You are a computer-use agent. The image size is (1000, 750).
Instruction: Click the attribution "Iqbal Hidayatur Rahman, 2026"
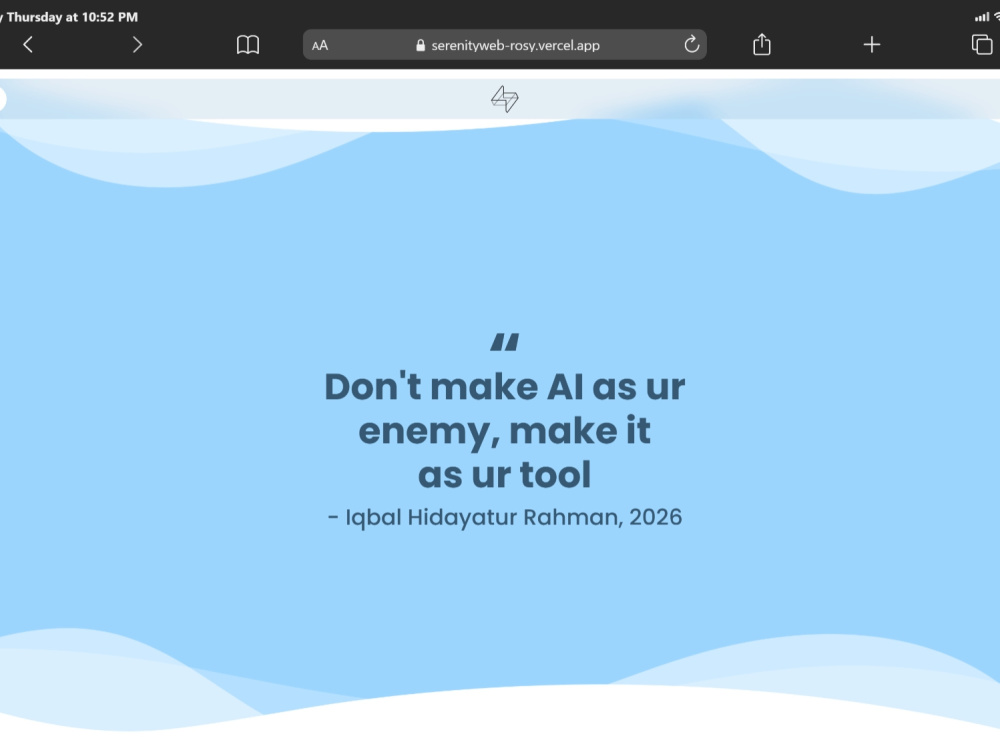click(513, 517)
